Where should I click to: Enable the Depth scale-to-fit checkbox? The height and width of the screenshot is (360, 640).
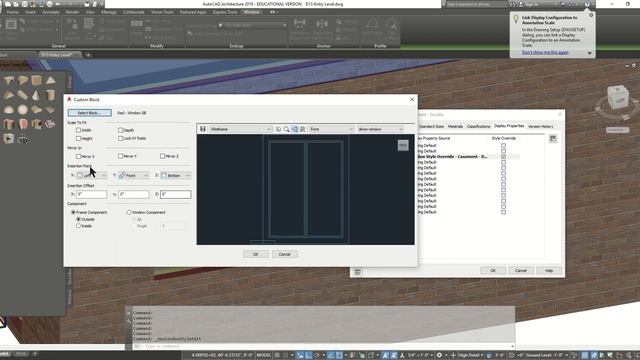[x=120, y=130]
